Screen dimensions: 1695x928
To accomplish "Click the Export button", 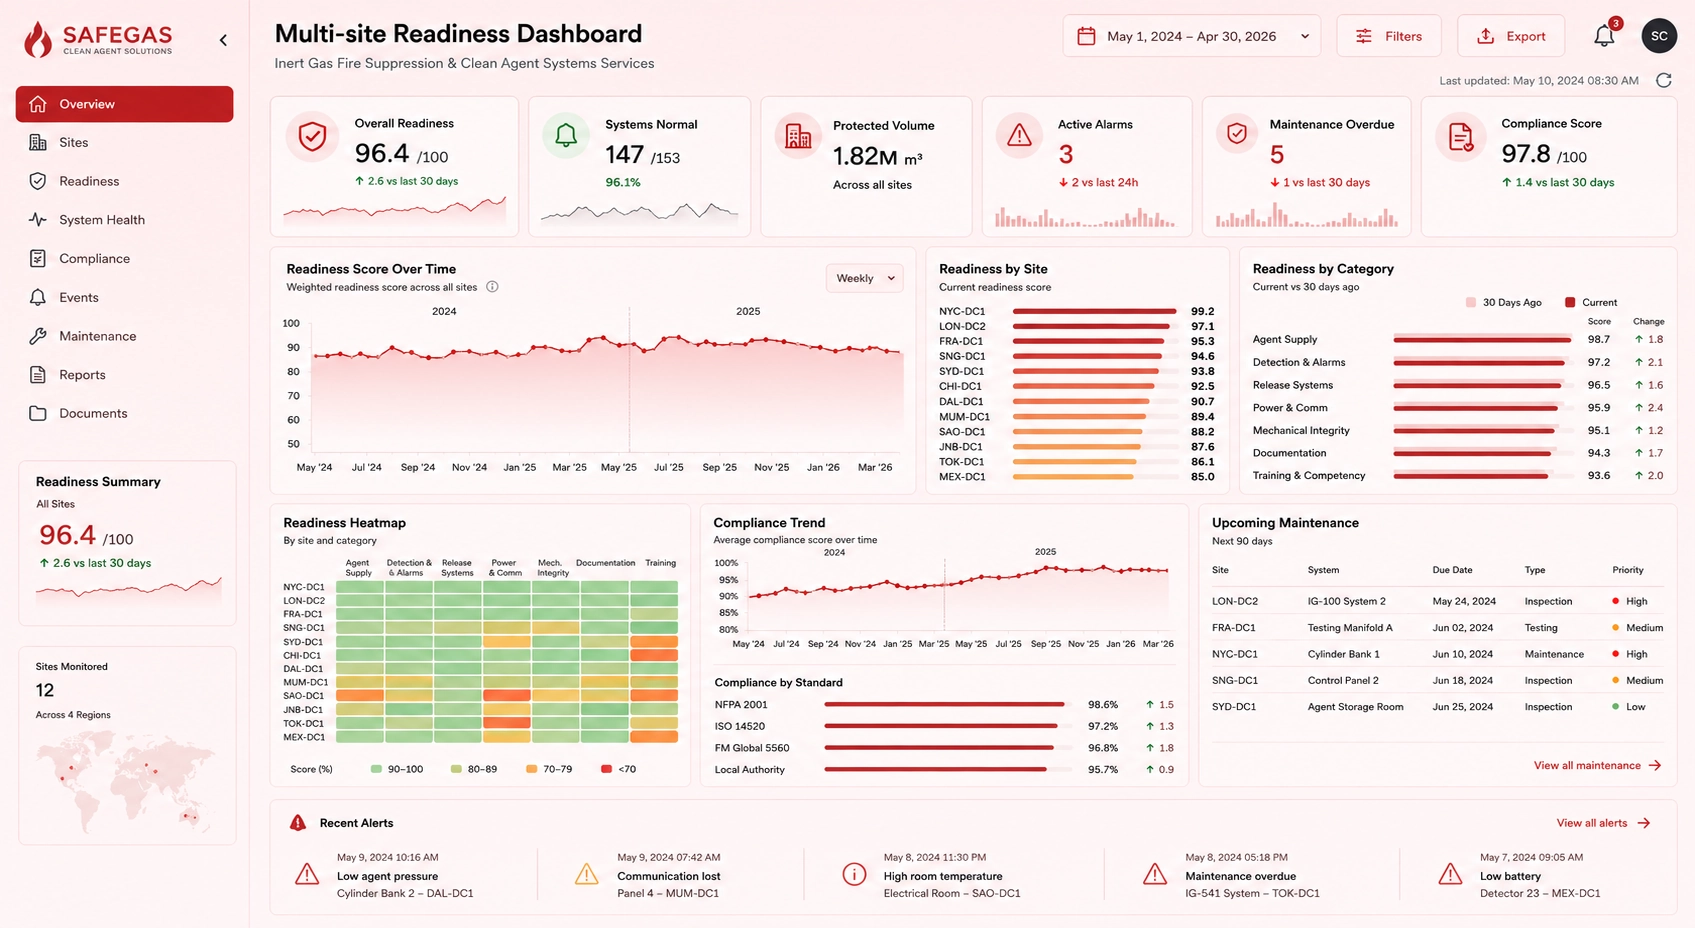I will (x=1511, y=36).
